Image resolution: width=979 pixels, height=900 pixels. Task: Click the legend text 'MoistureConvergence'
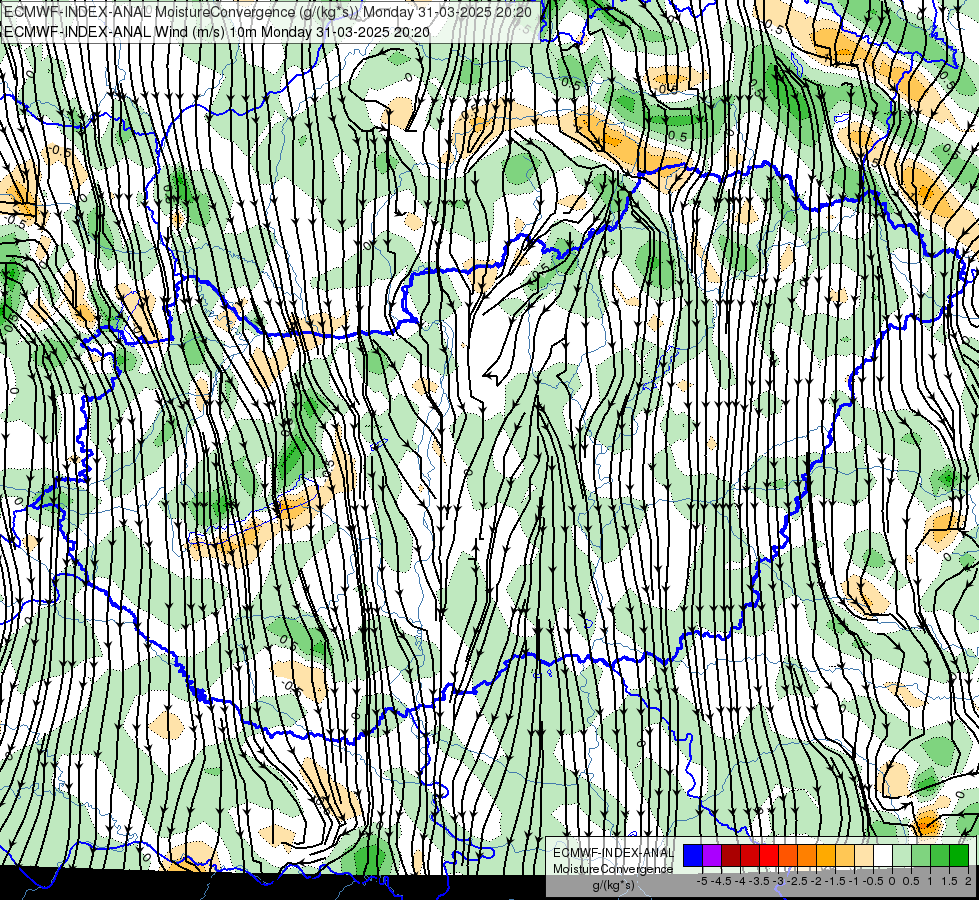(612, 869)
